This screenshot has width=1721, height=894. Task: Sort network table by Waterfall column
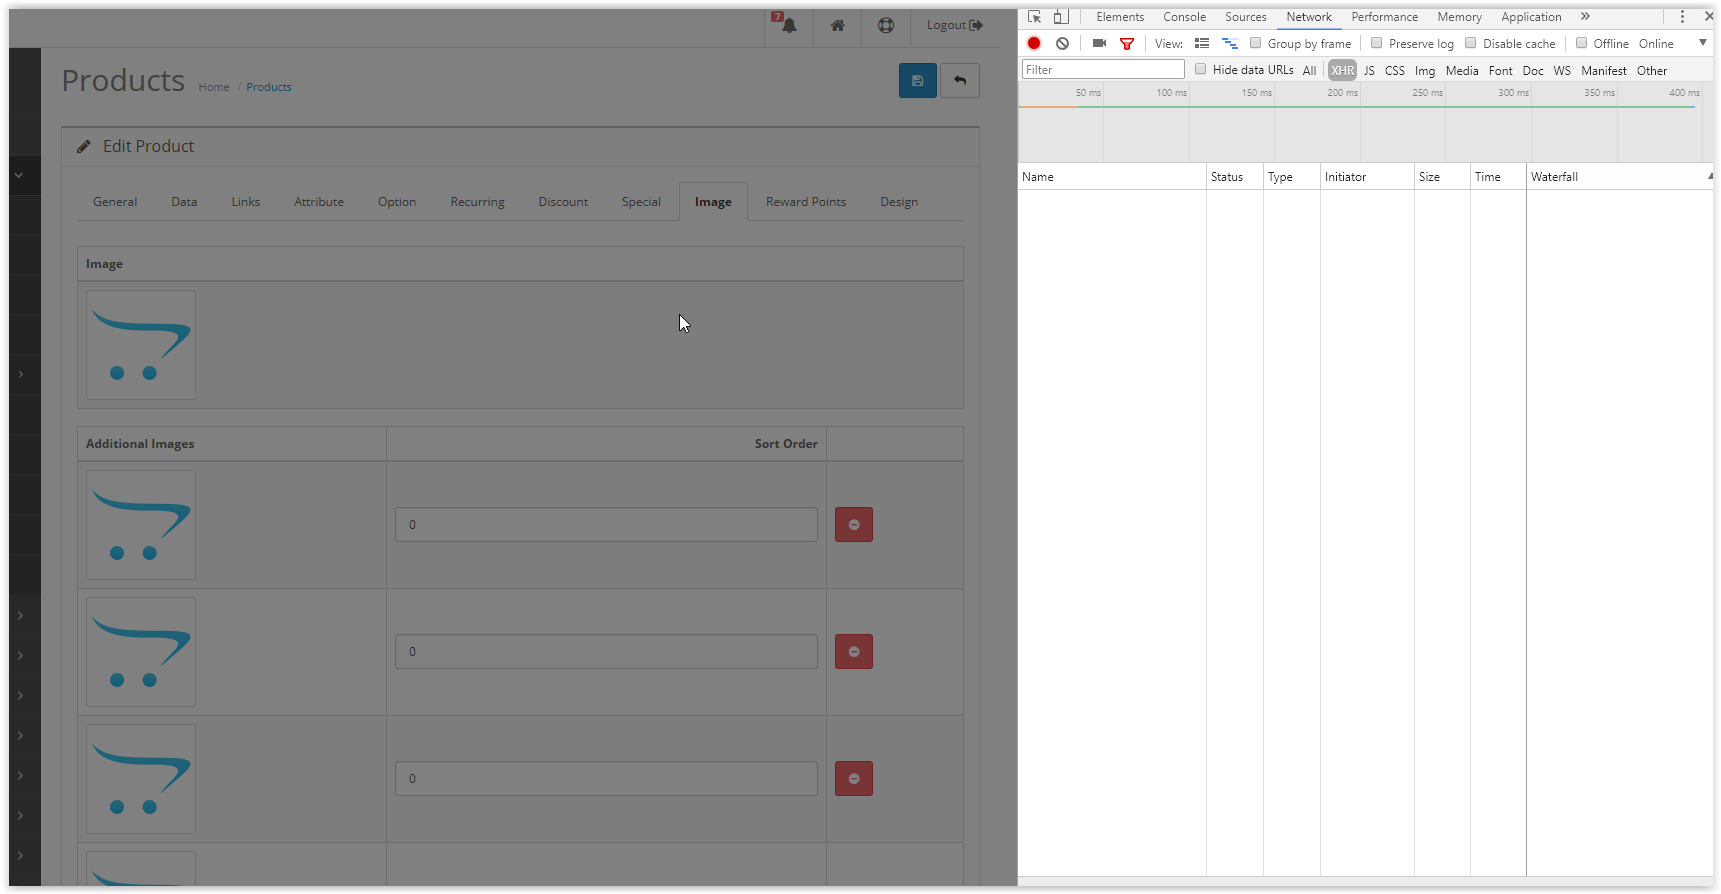pos(1618,177)
